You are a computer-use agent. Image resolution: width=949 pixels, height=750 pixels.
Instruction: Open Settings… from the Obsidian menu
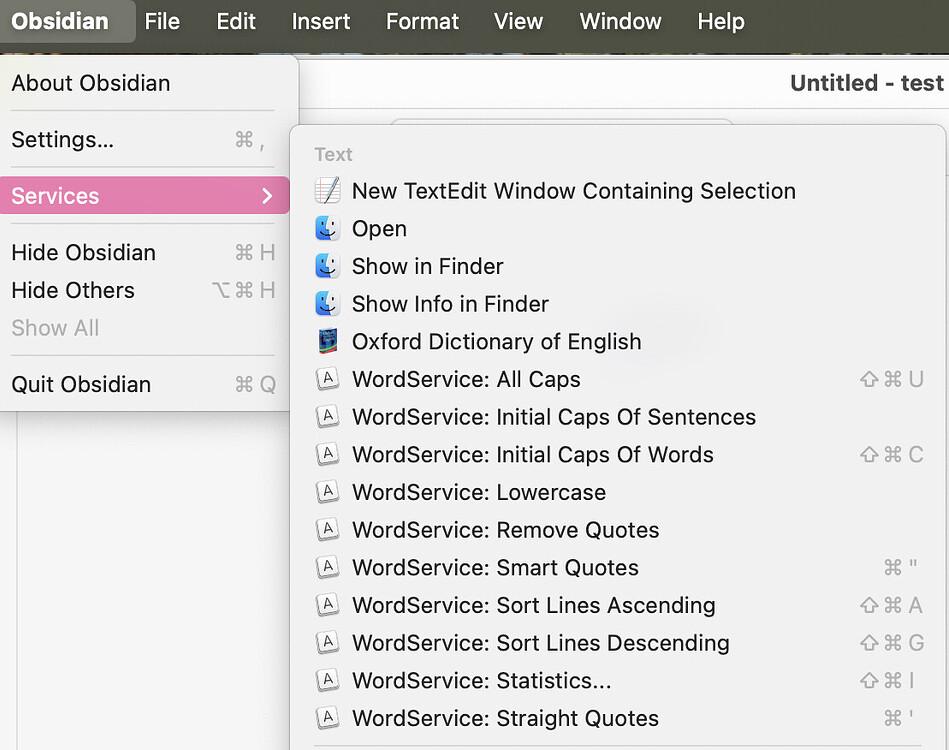[63, 140]
